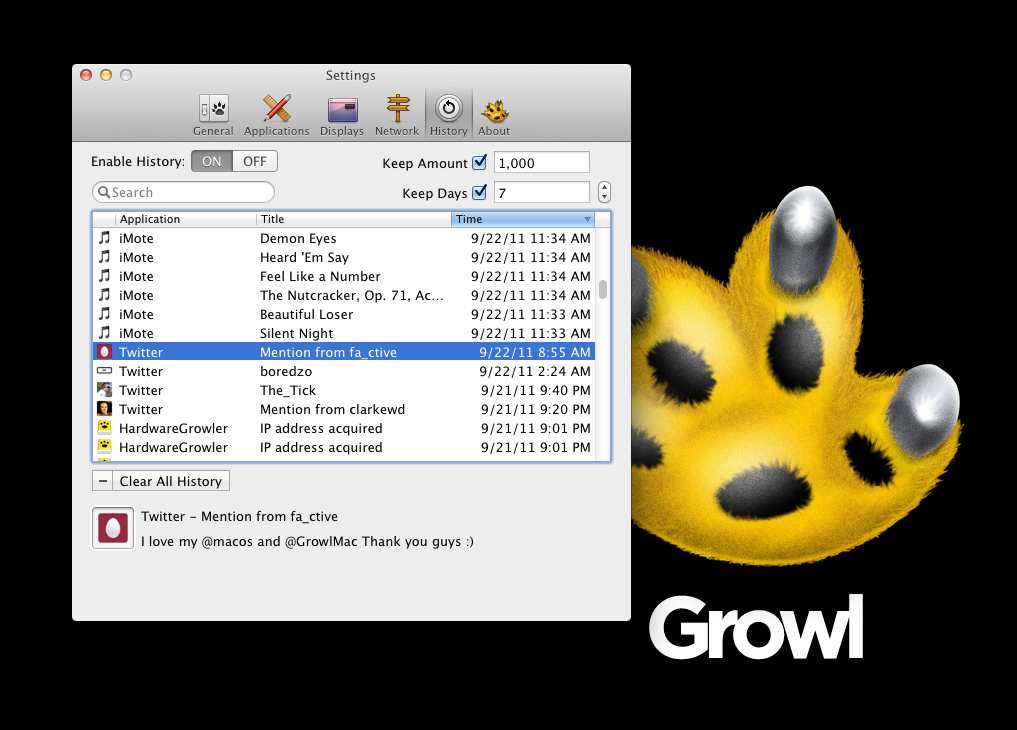Click music note icon beside Heard 'Em Say
The height and width of the screenshot is (730, 1017).
tap(104, 257)
